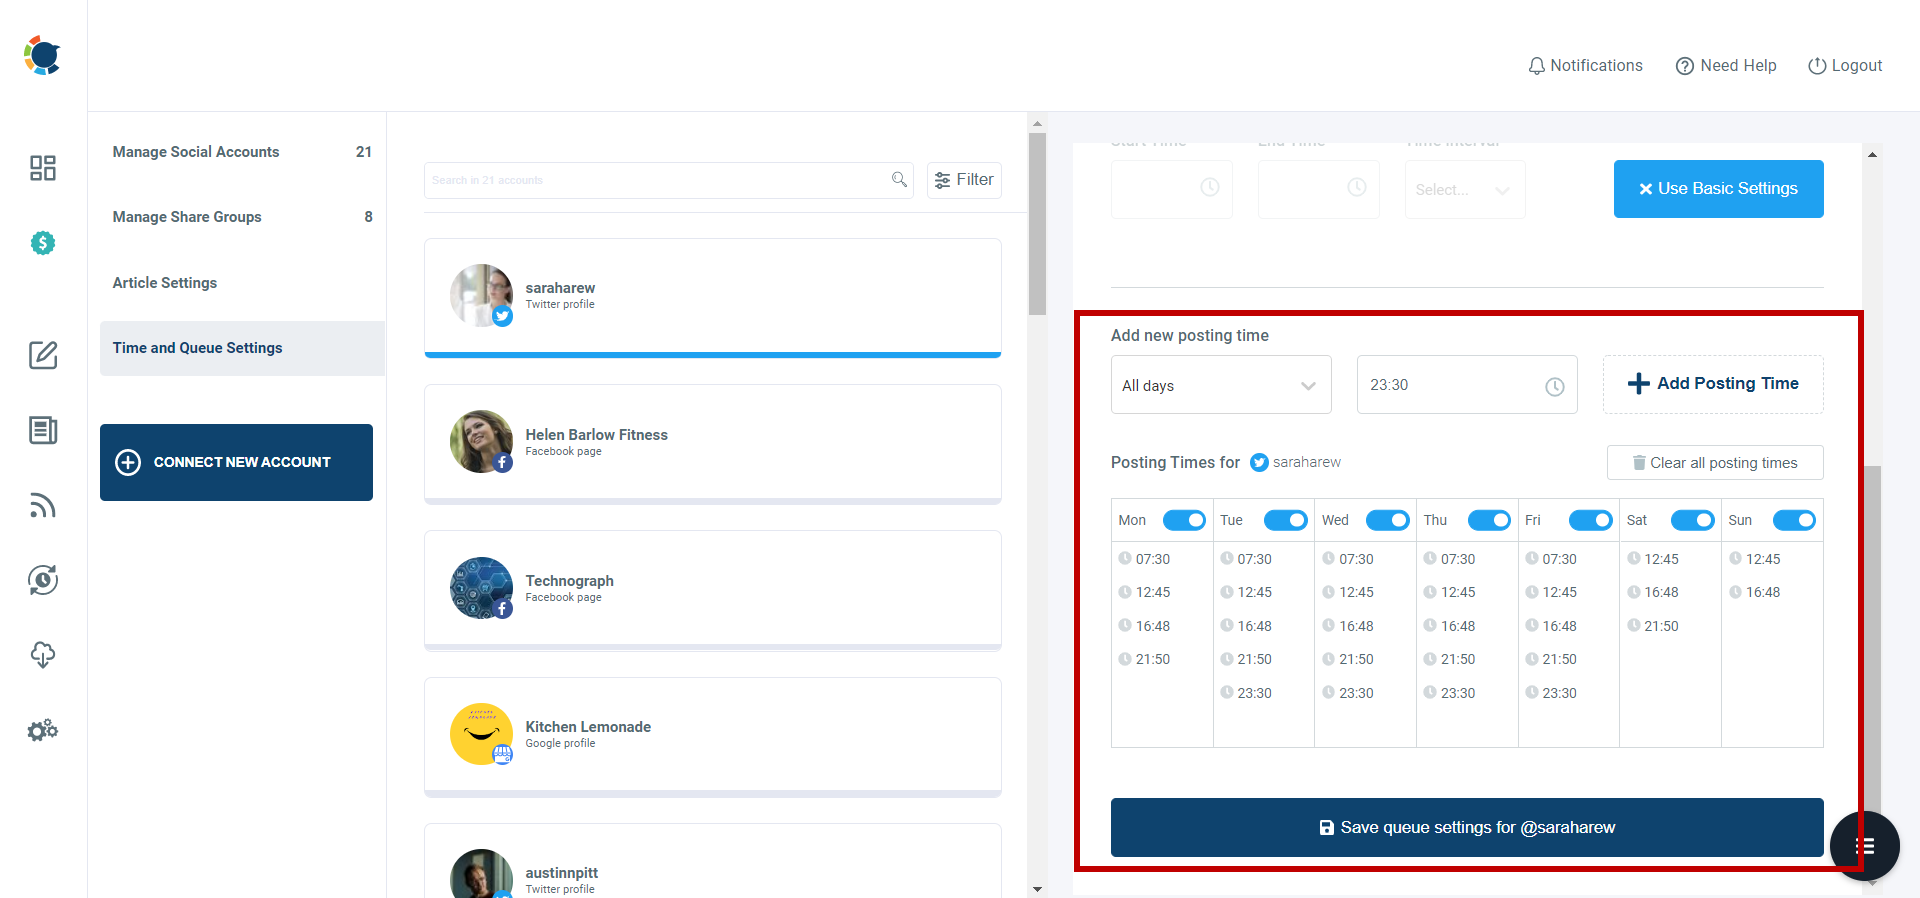Toggle Wednesday posting switch

1388,520
